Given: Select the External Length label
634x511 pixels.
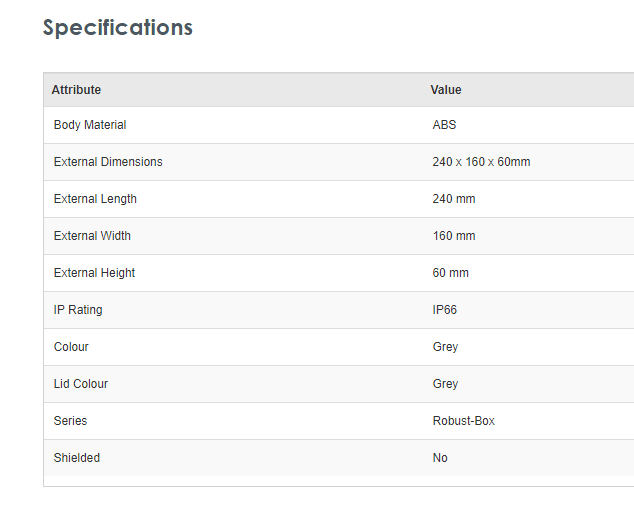Looking at the screenshot, I should tap(95, 199).
